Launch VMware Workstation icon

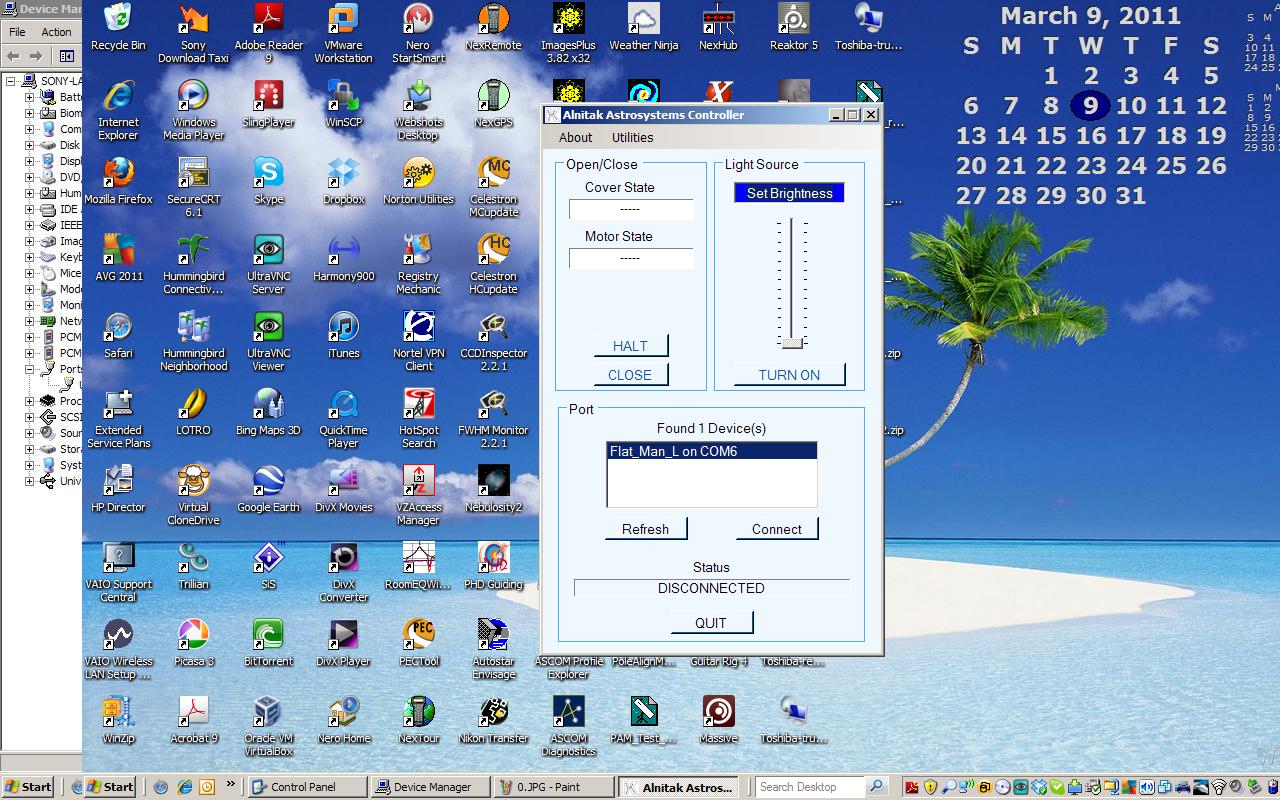click(x=343, y=33)
